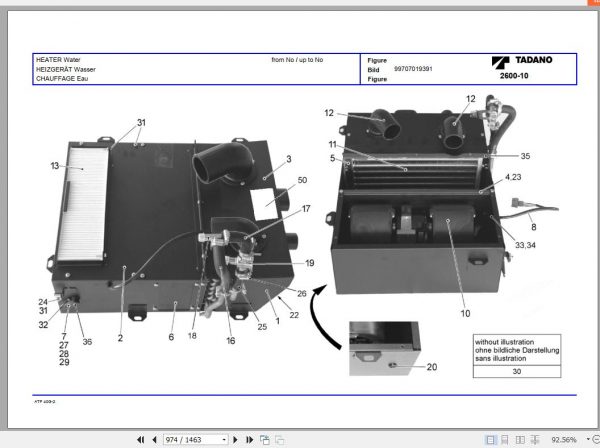Click part callout number 2
This screenshot has height=448, width=600.
(120, 338)
